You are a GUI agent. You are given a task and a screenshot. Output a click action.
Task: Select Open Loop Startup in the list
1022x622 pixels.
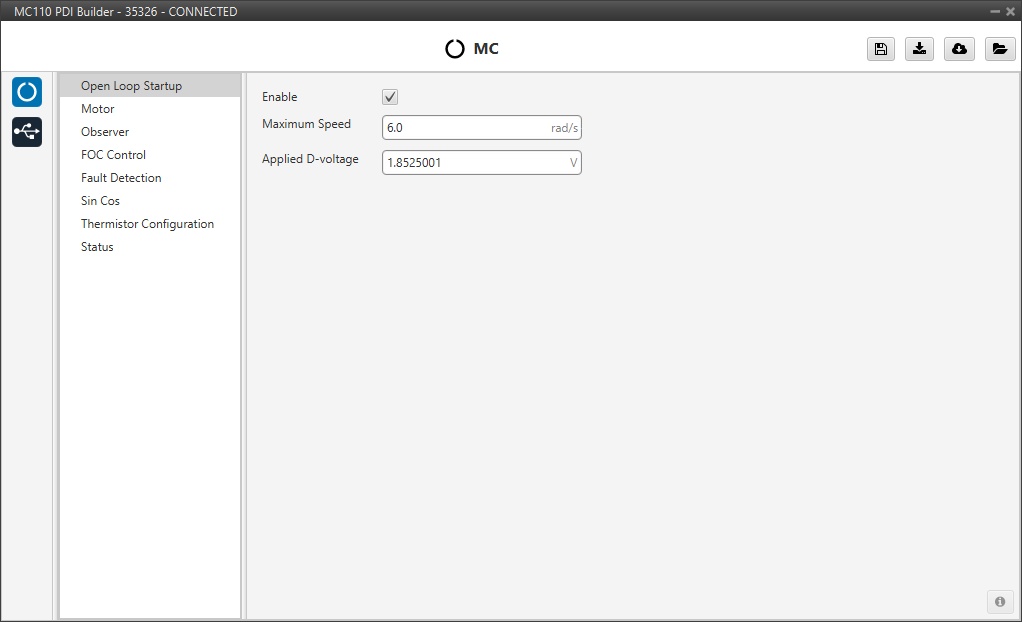pyautogui.click(x=131, y=86)
